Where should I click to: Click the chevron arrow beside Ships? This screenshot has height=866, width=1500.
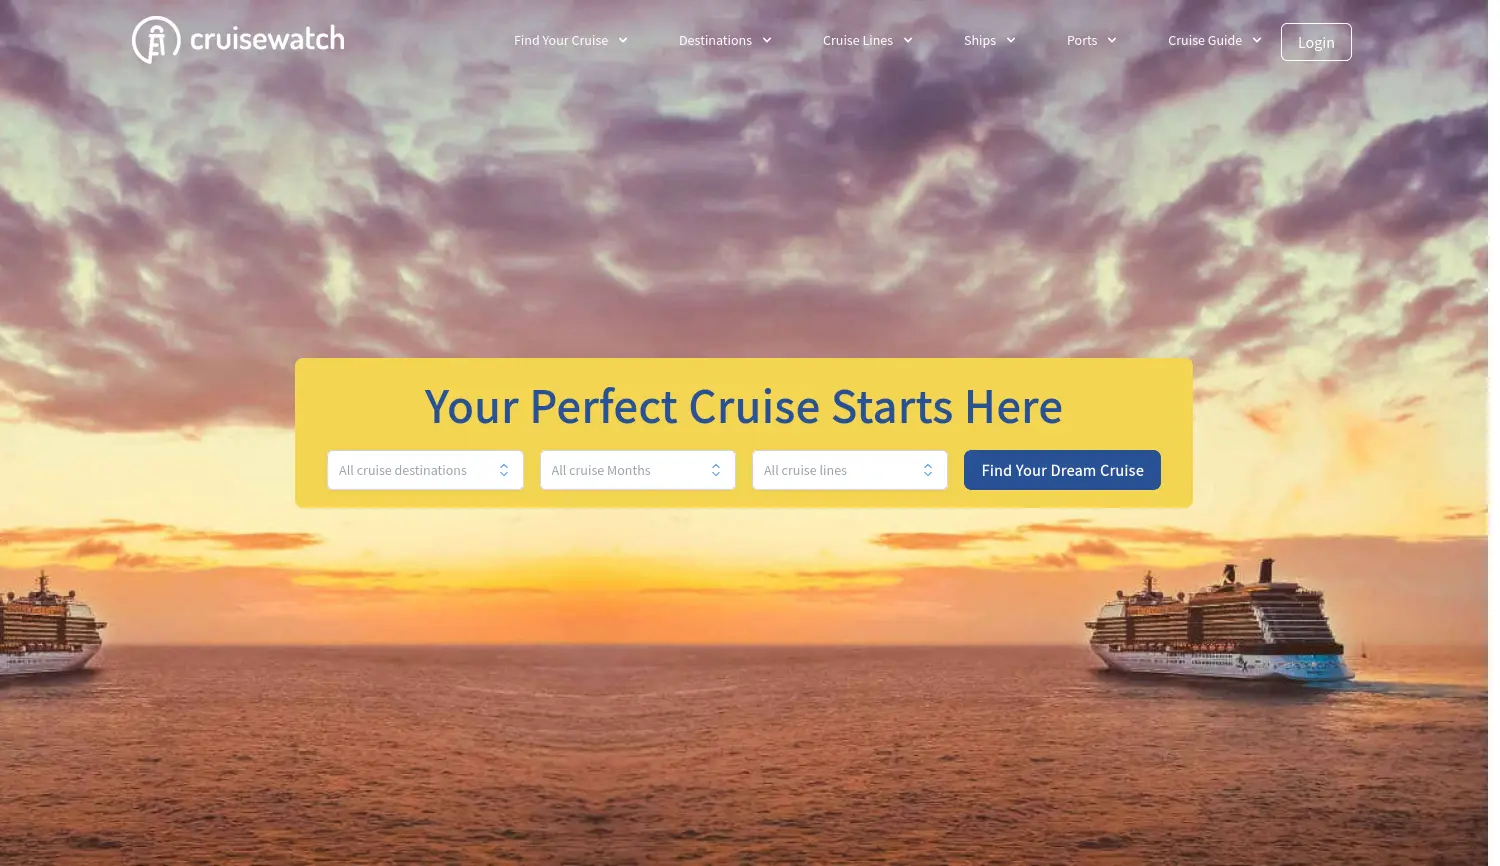click(x=1011, y=41)
